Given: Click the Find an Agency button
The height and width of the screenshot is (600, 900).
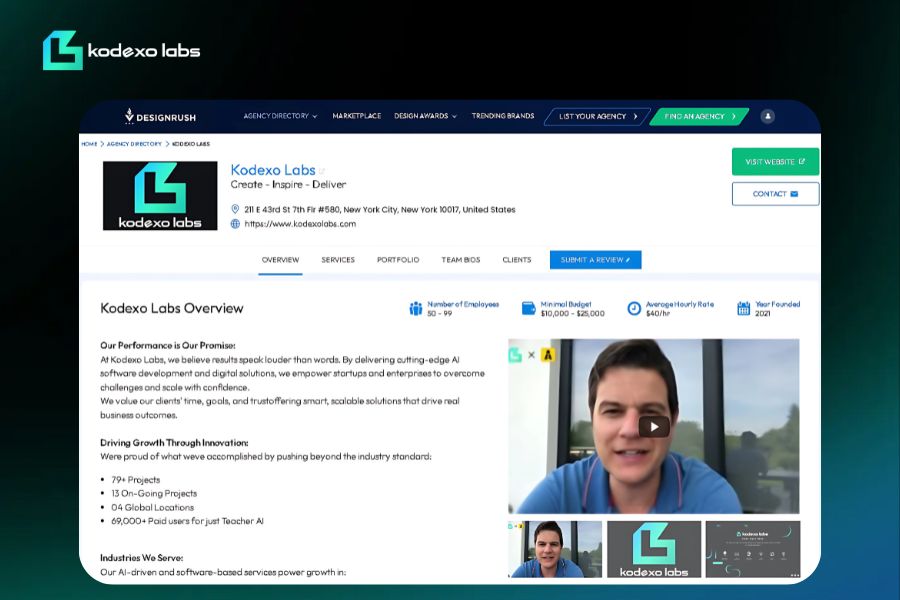Looking at the screenshot, I should (x=699, y=116).
